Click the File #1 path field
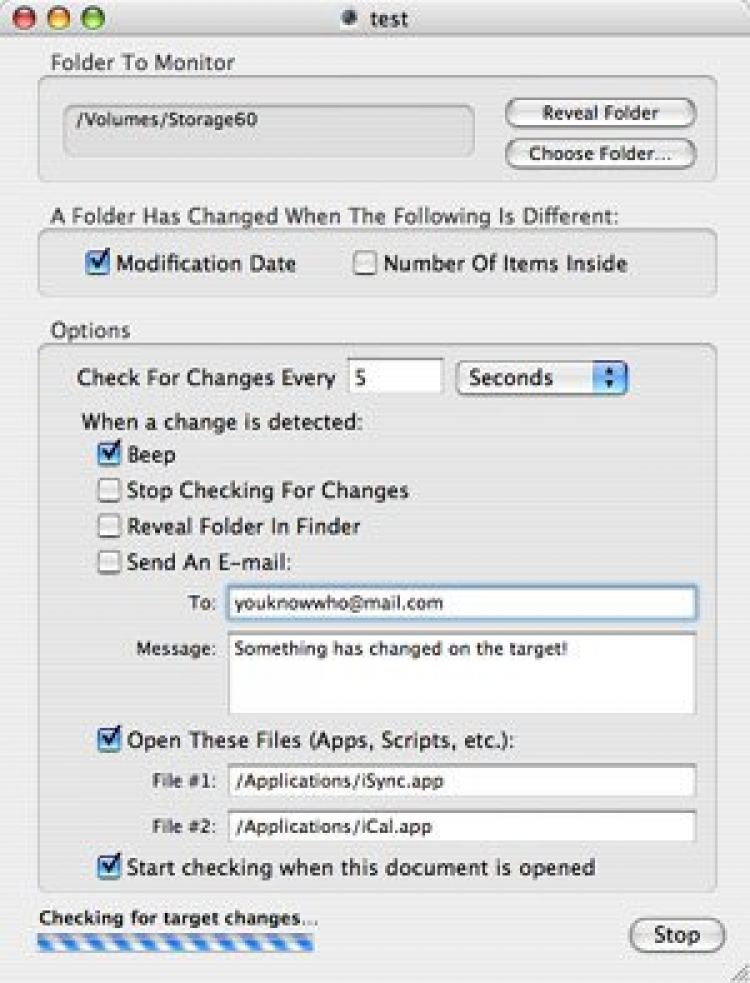 [x=461, y=781]
